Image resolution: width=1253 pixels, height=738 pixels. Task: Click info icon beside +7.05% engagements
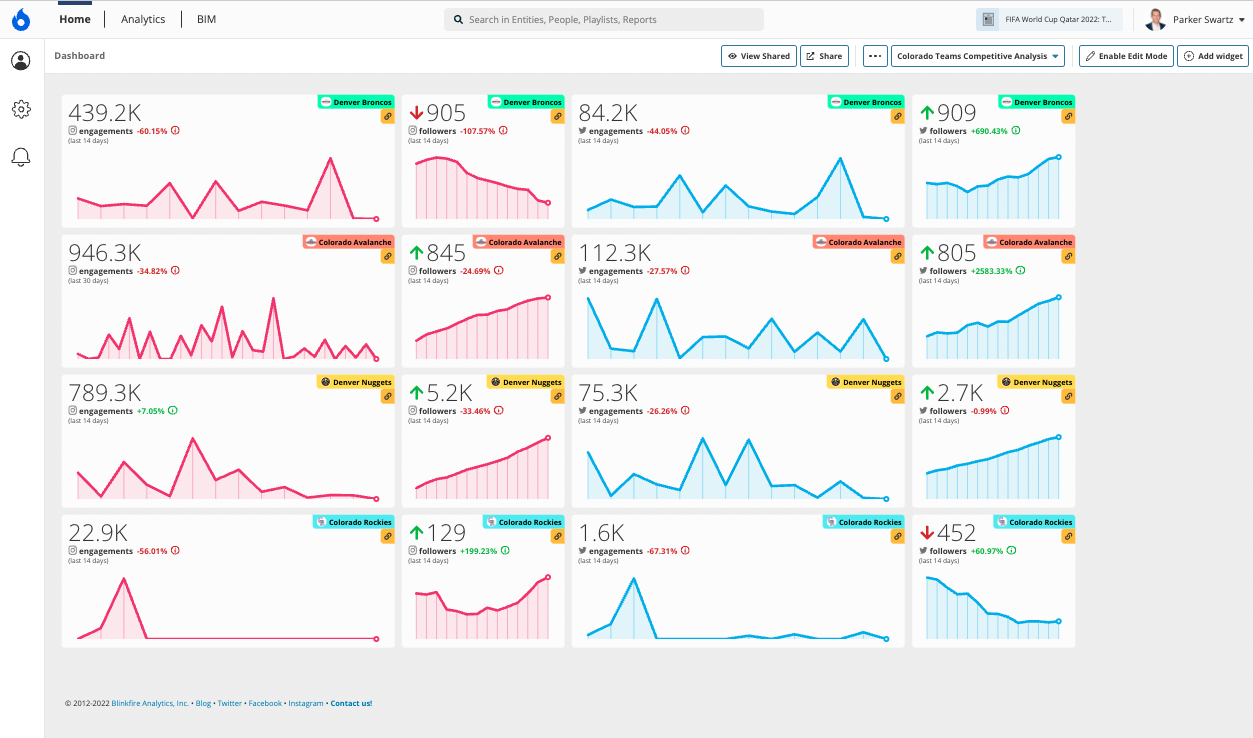173,411
